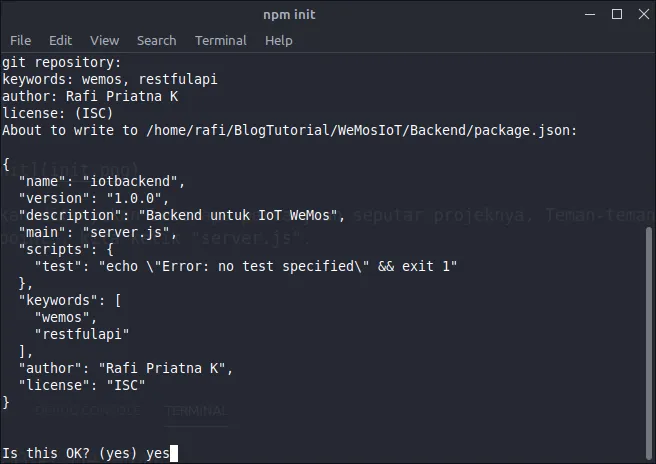
Task: Click the package.json path text
Action: coord(361,130)
